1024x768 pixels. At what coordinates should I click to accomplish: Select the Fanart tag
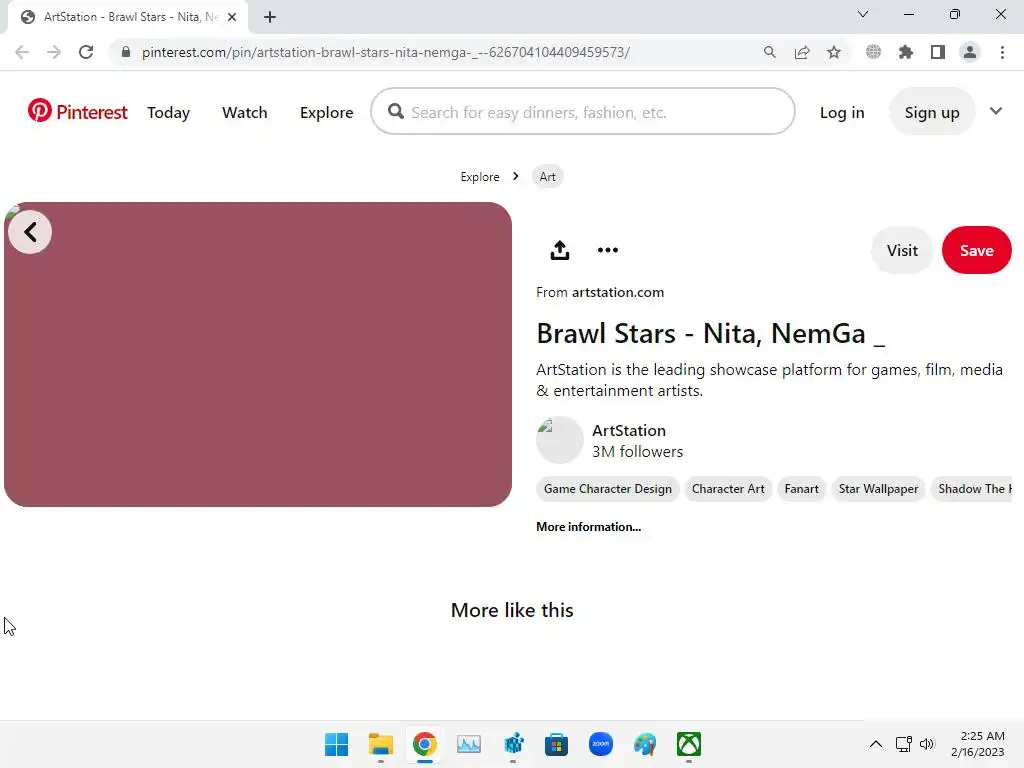[x=801, y=489]
